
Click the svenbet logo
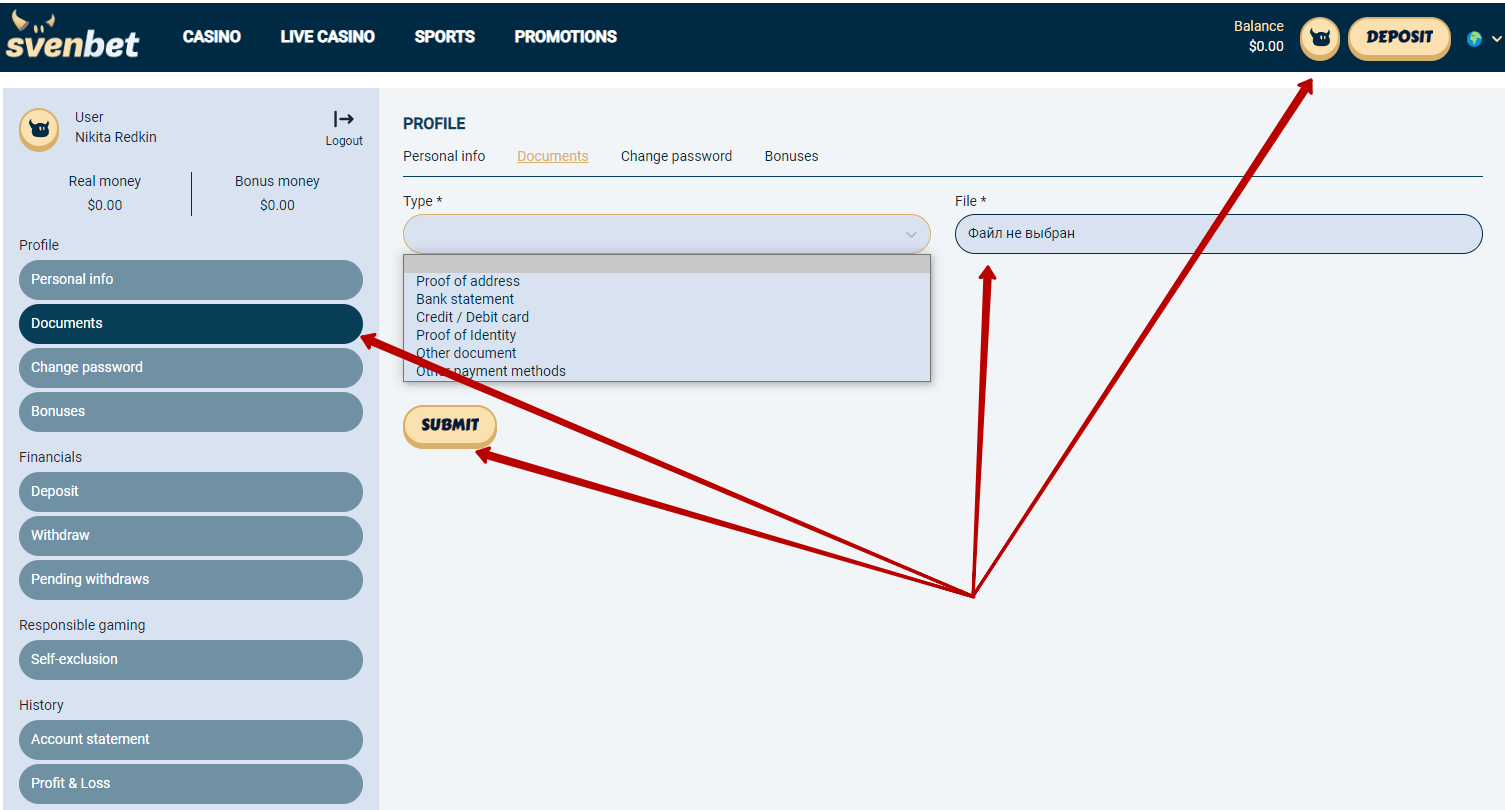(72, 36)
